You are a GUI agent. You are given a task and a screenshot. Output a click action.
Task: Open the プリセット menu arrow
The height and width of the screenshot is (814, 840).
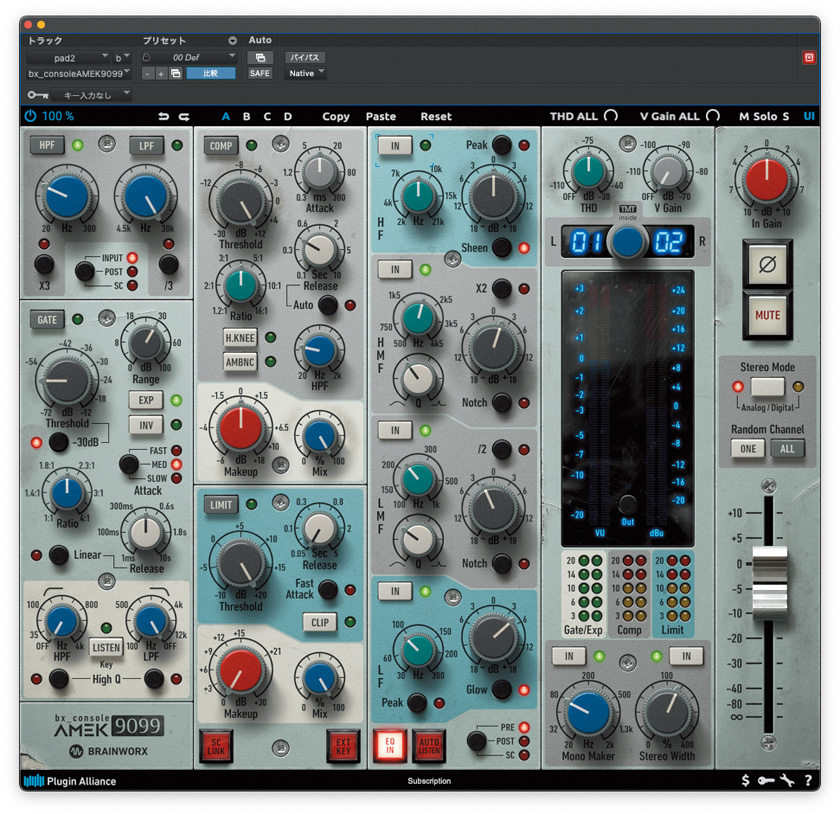point(232,41)
